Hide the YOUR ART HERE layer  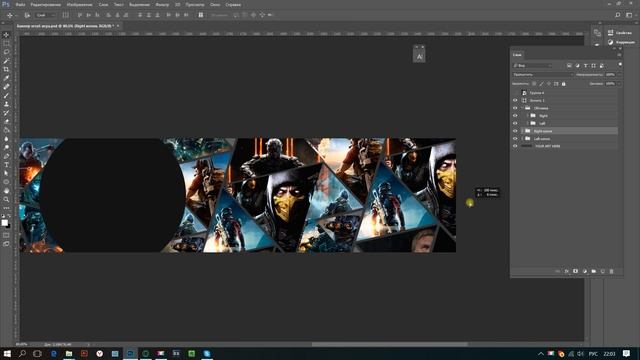point(515,146)
